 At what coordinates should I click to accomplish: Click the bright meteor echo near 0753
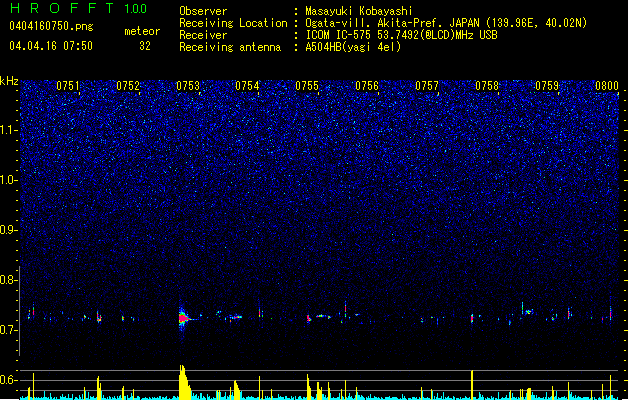[x=183, y=319]
